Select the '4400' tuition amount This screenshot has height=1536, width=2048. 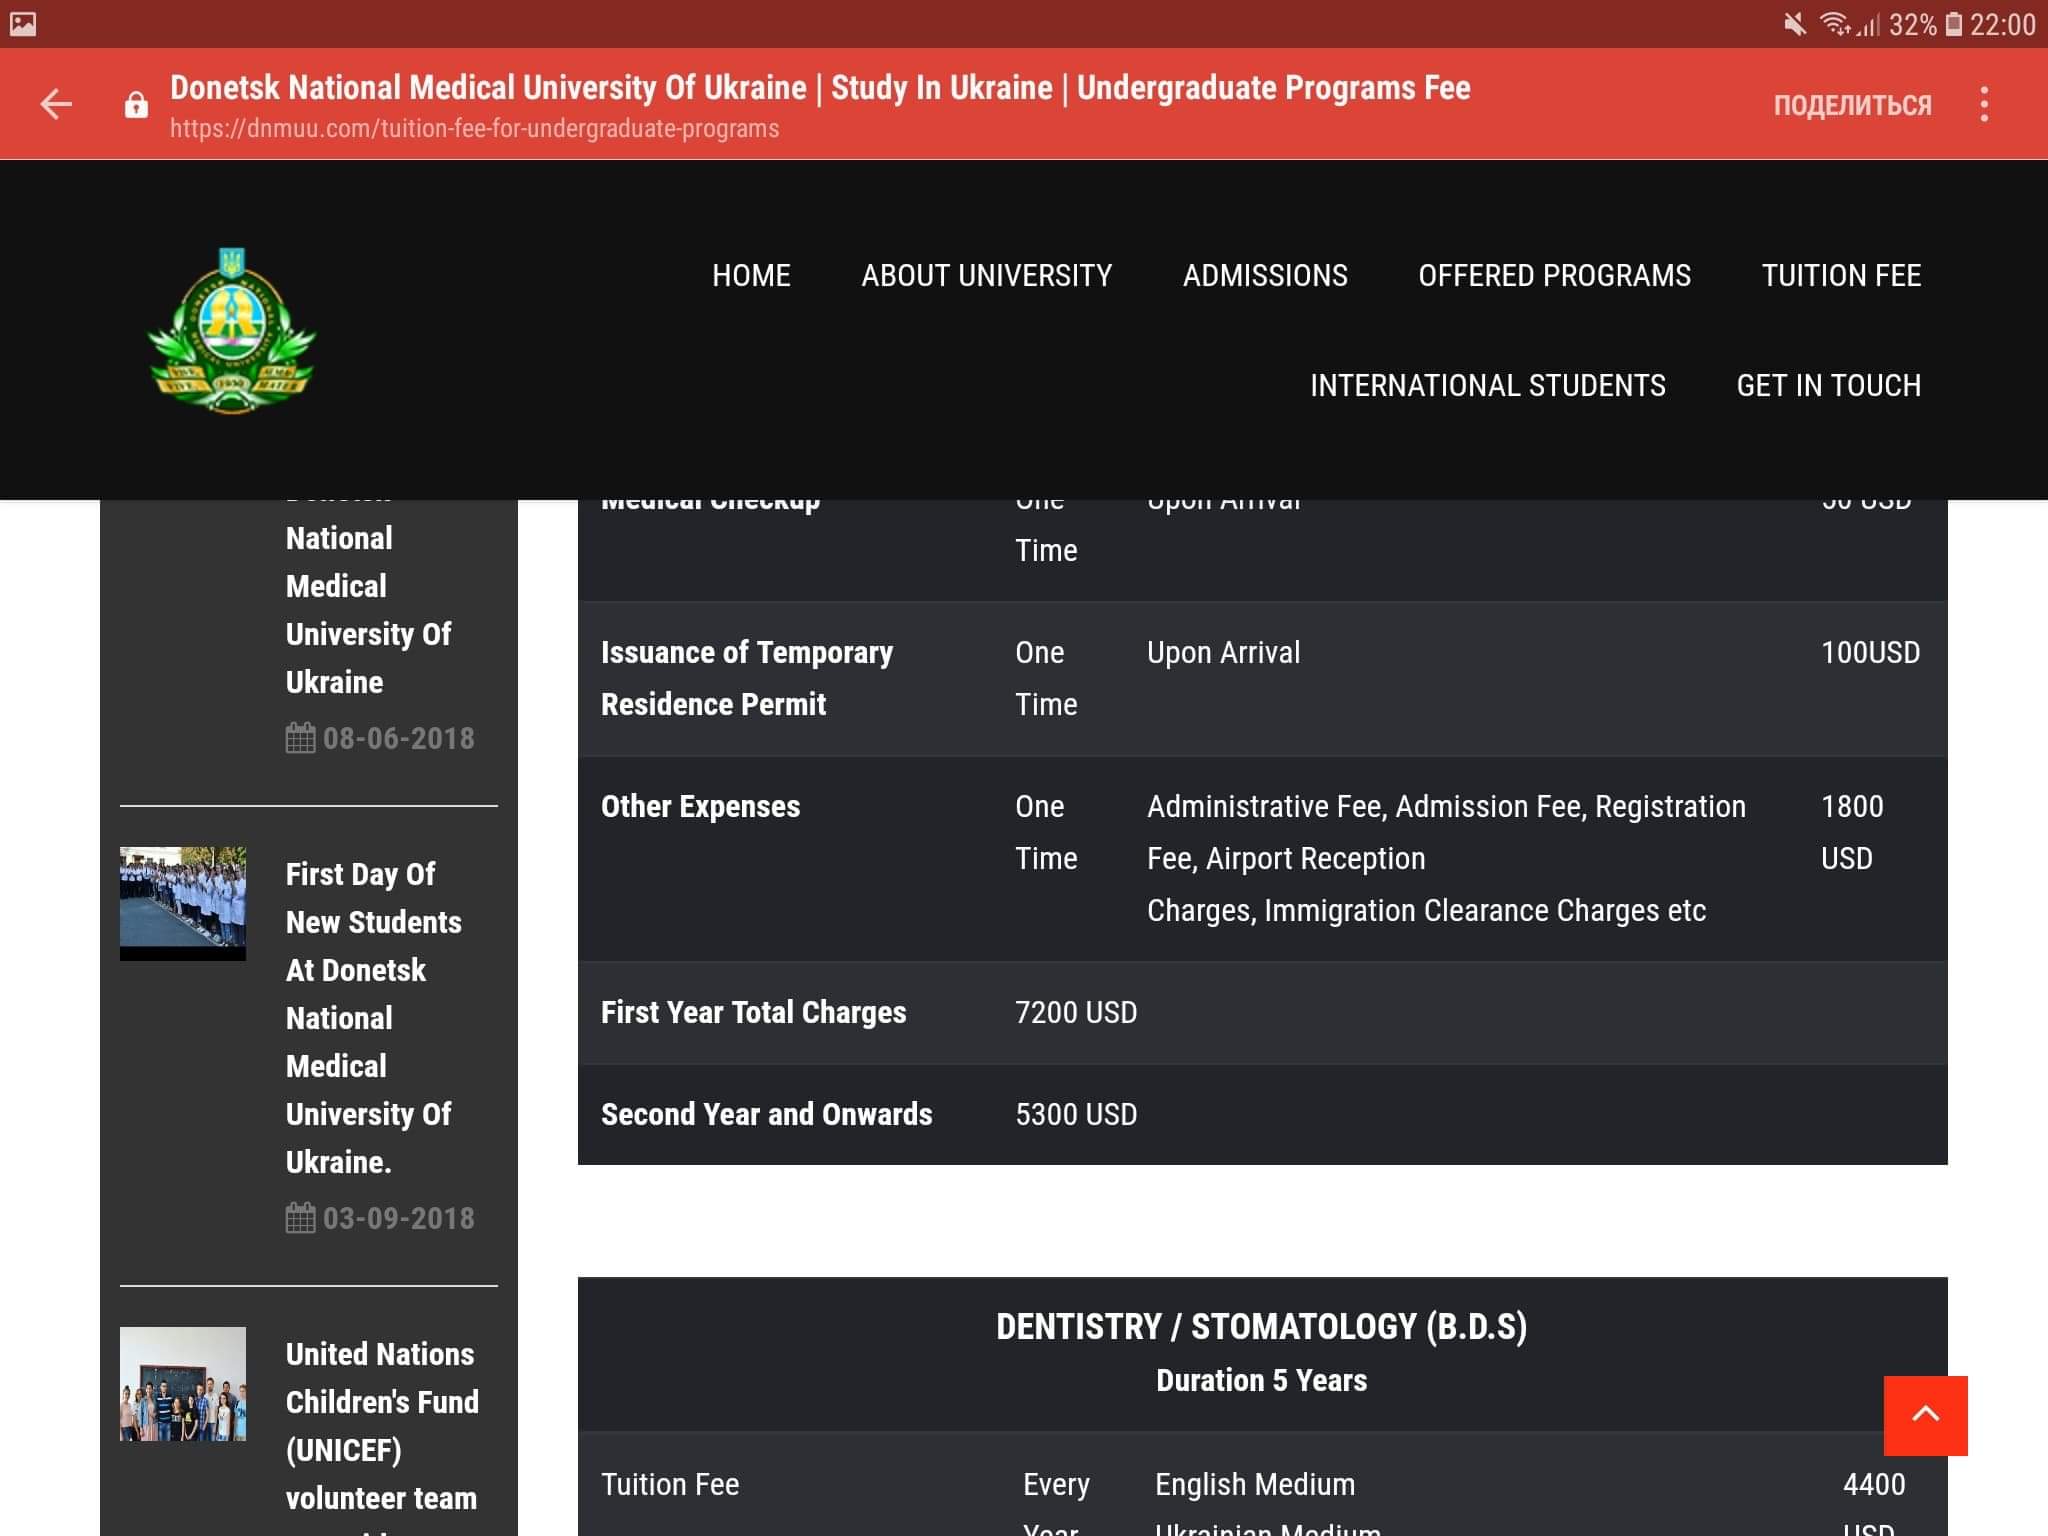(x=1874, y=1484)
